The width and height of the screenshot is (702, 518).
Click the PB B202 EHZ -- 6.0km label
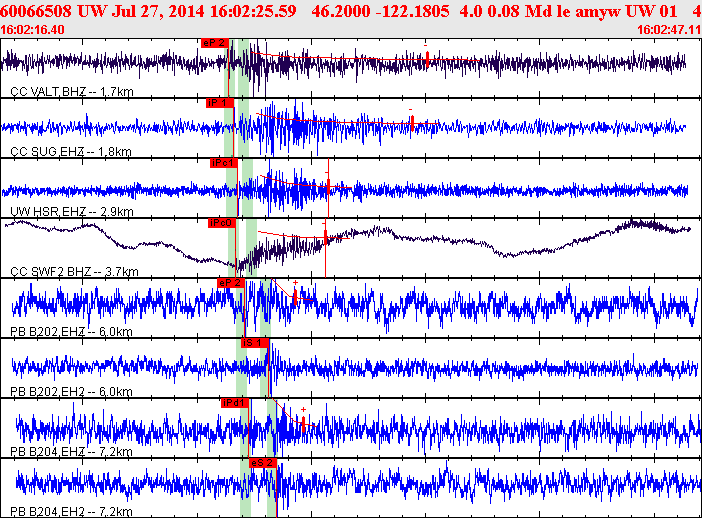pyautogui.click(x=71, y=332)
